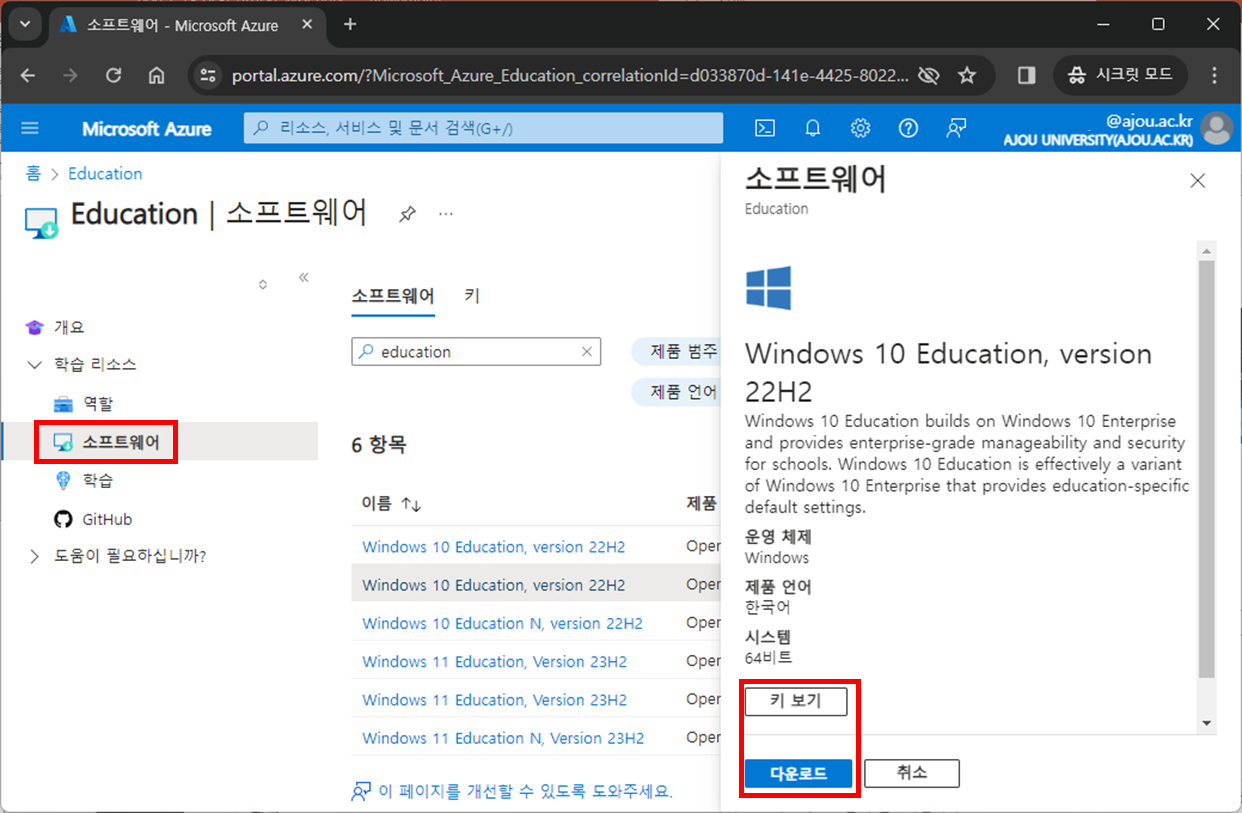Viewport: 1242px width, 813px height.
Task: Click the 홈 breadcrumb link
Action: pyautogui.click(x=33, y=174)
